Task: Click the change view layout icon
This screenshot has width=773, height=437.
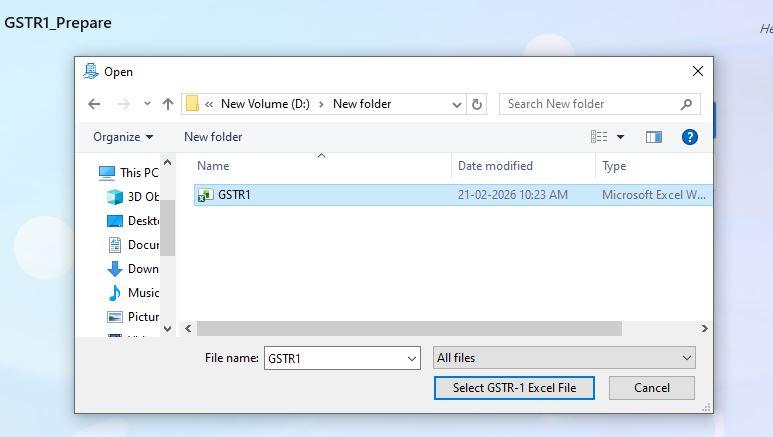Action: point(599,137)
